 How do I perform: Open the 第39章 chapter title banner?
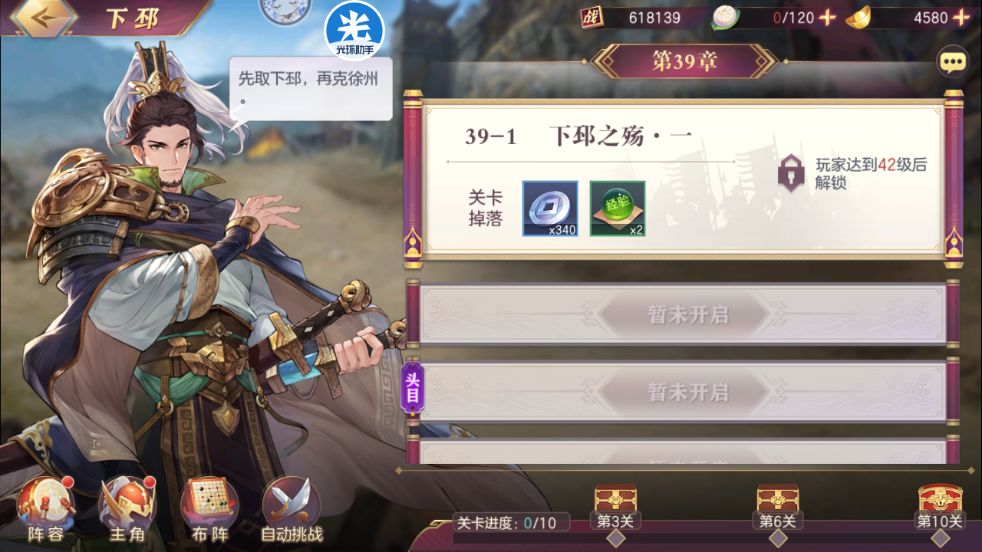coord(684,61)
